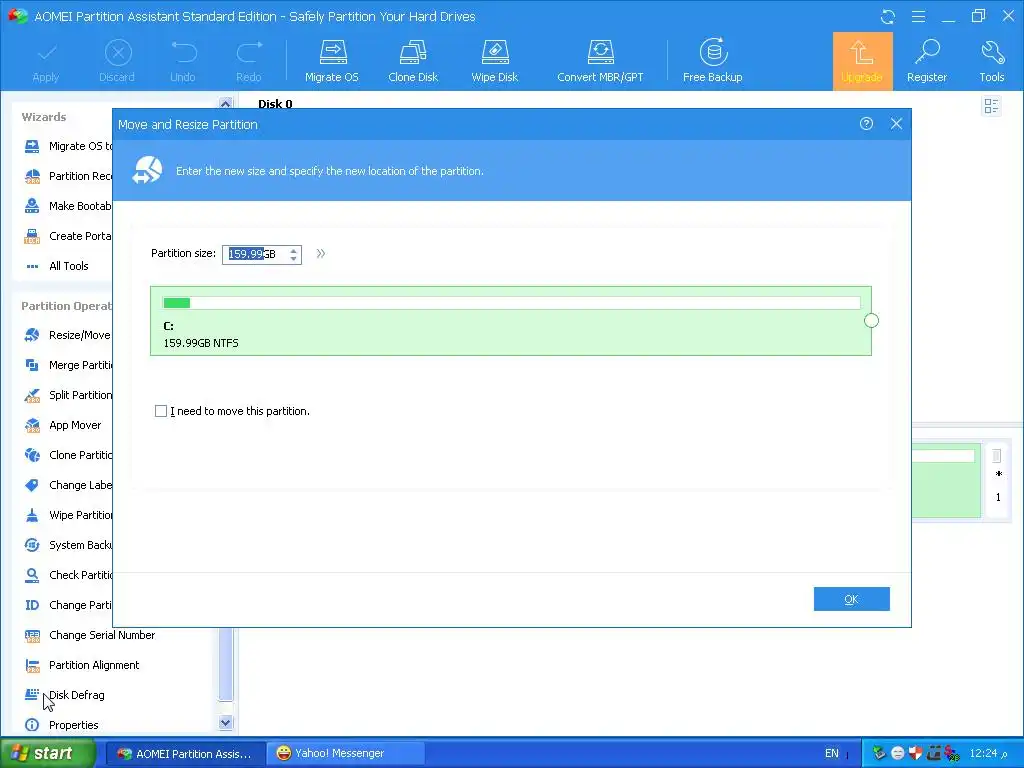The height and width of the screenshot is (768, 1024).
Task: Expand advanced options double chevron
Action: point(321,253)
